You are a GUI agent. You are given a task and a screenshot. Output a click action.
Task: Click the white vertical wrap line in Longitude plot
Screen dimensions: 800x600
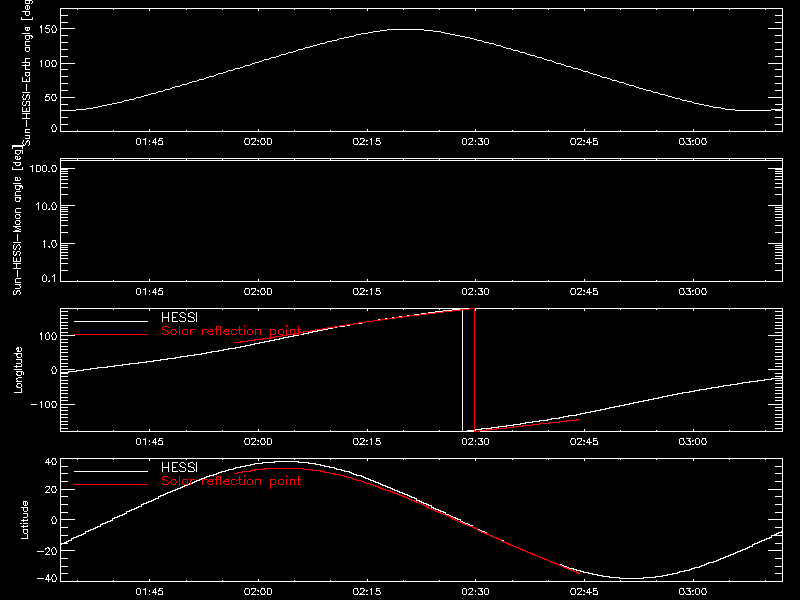click(463, 370)
